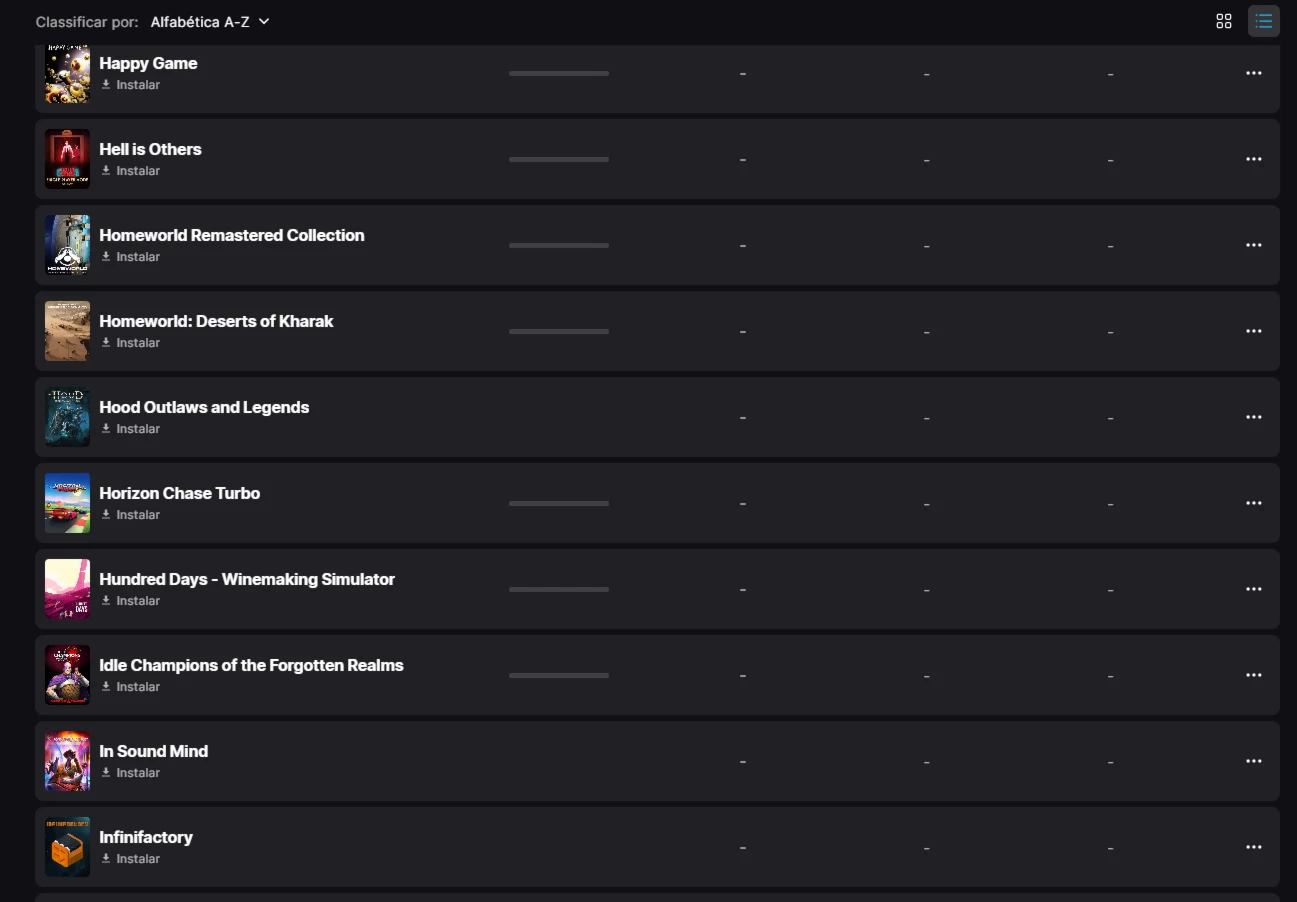Click the install download icon for Infinifactory
Viewport: 1297px width, 902px height.
(x=106, y=859)
